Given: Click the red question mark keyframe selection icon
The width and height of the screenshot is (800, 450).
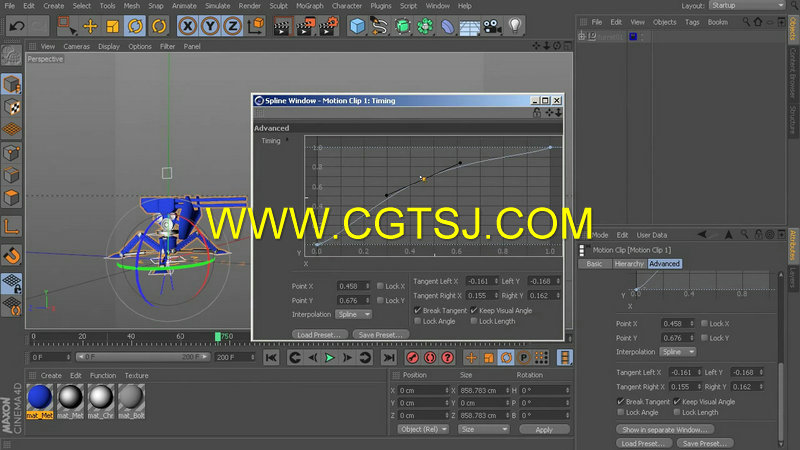Looking at the screenshot, I should (447, 358).
